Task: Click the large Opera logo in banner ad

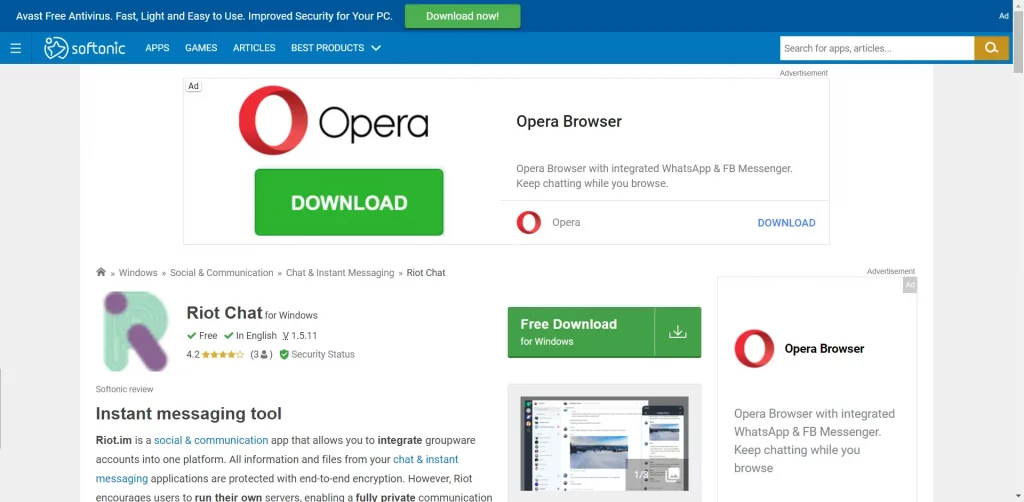Action: pos(333,121)
